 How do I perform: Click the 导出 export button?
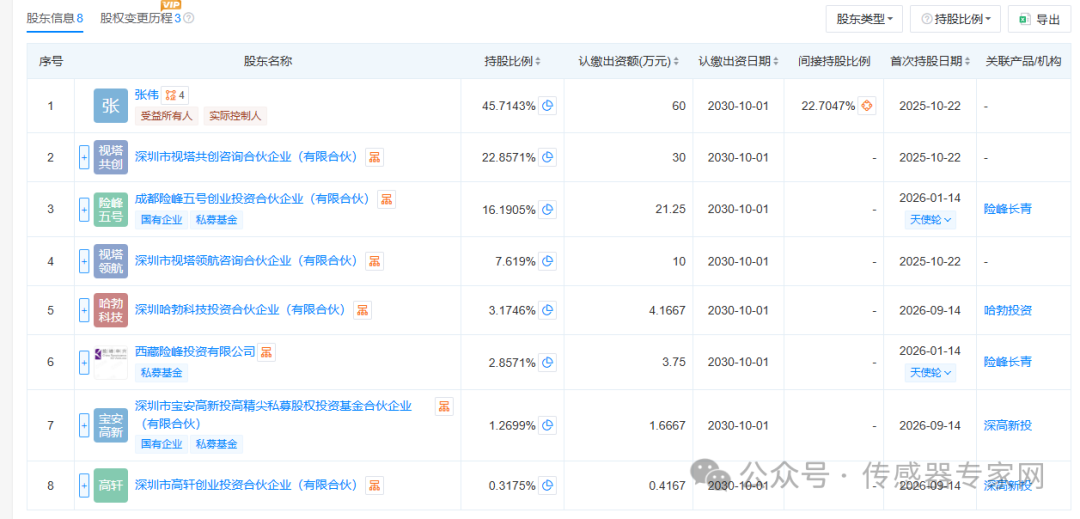pos(1039,19)
